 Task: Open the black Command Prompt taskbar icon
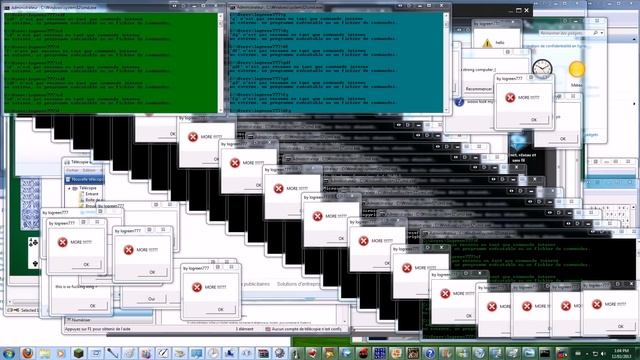544,353
